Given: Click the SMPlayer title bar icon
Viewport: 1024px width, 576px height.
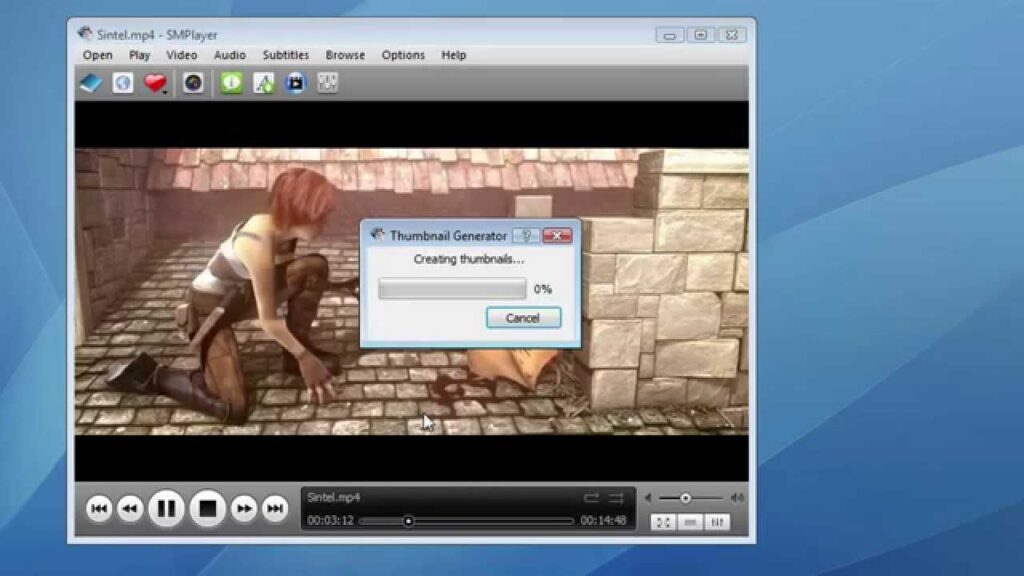Looking at the screenshot, I should coord(85,33).
